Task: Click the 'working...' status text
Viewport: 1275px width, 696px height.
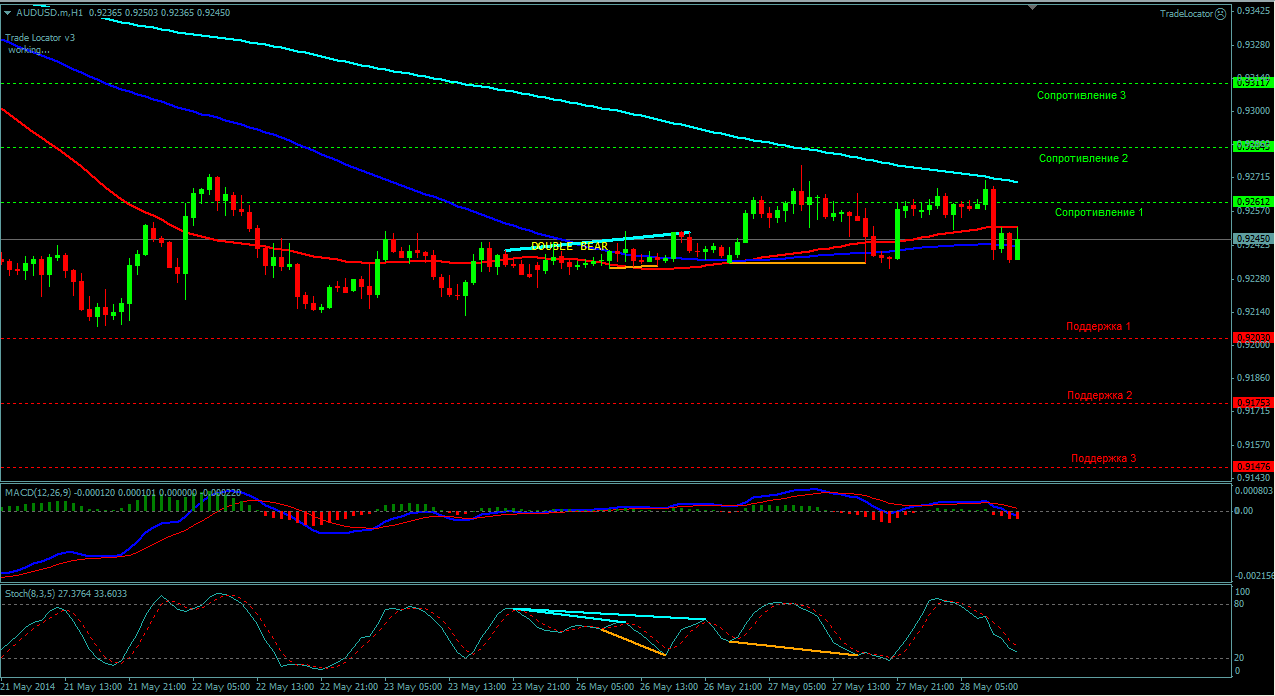Action: [x=29, y=49]
